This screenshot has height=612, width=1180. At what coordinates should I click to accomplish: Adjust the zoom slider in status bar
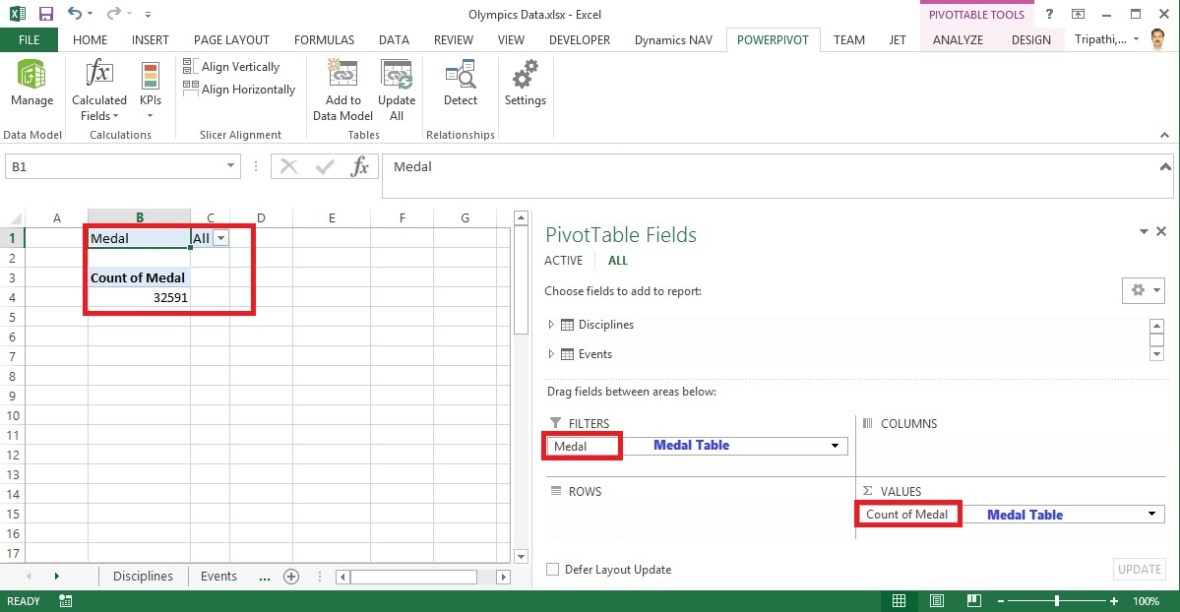point(1057,601)
